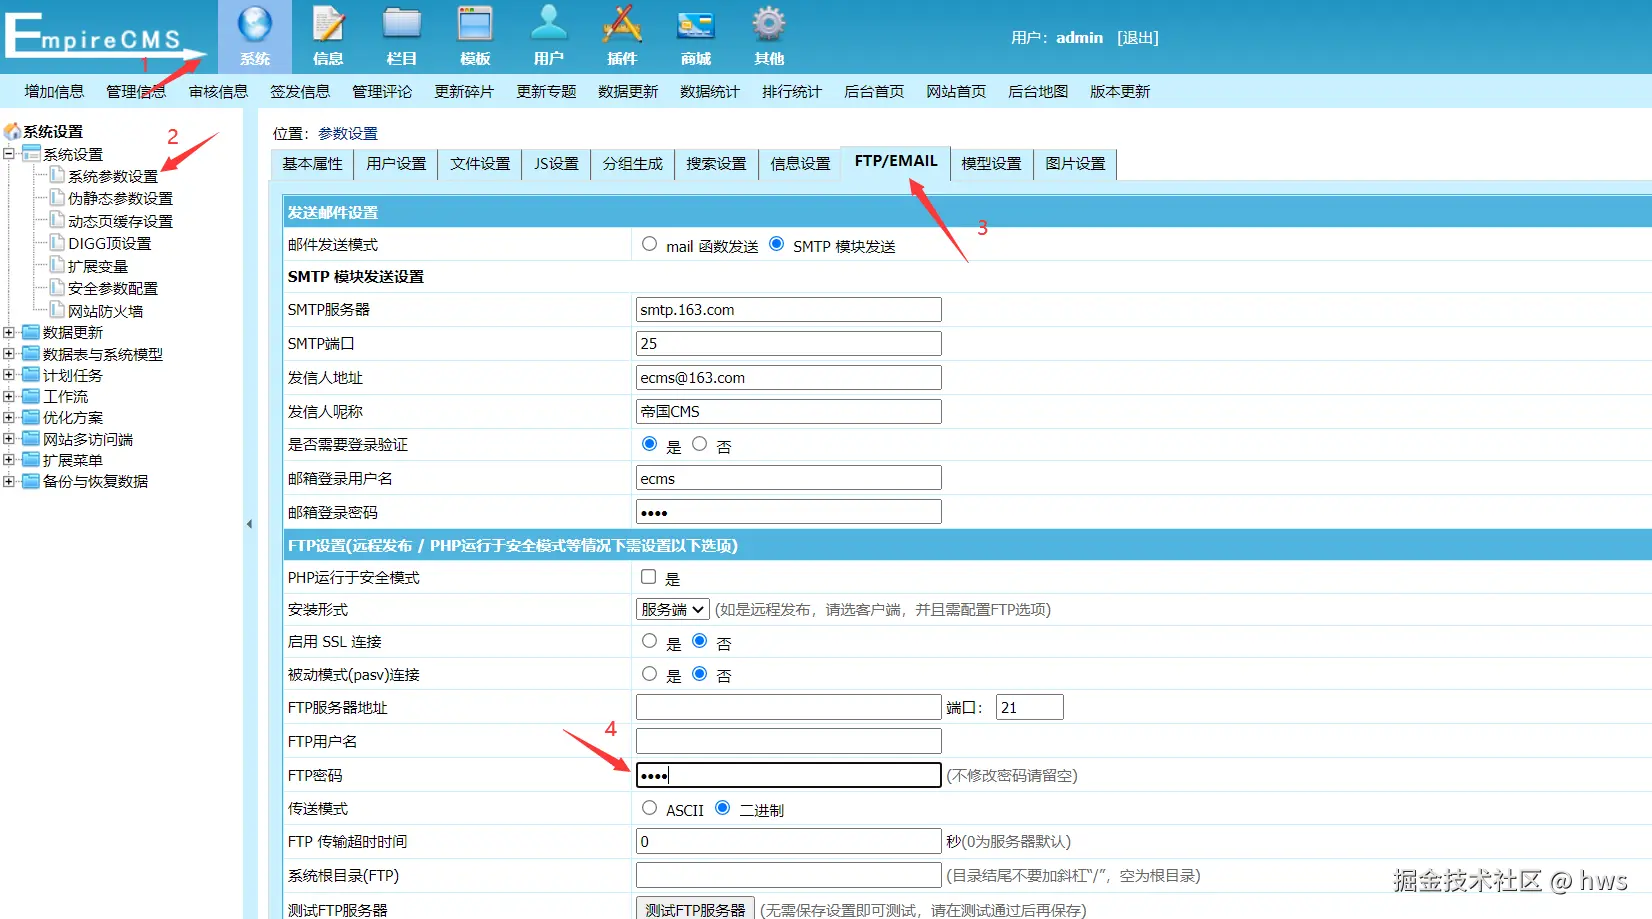Open the 版本更新 link
This screenshot has height=919, width=1652.
coord(1120,91)
